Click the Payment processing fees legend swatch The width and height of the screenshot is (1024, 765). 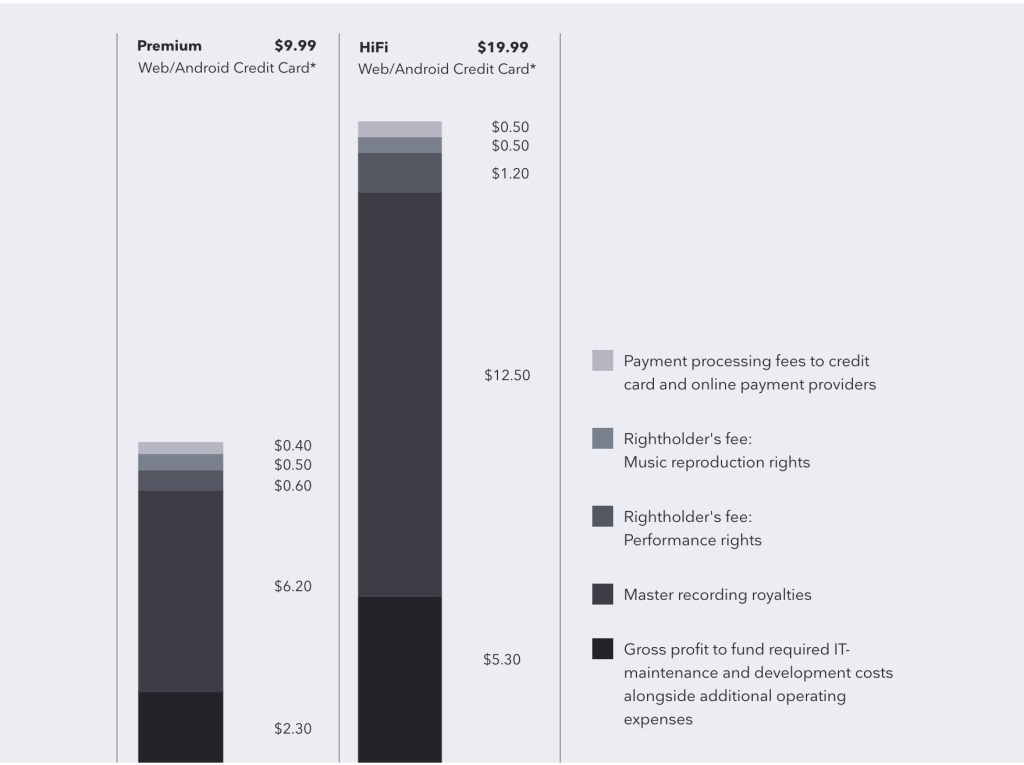[602, 361]
